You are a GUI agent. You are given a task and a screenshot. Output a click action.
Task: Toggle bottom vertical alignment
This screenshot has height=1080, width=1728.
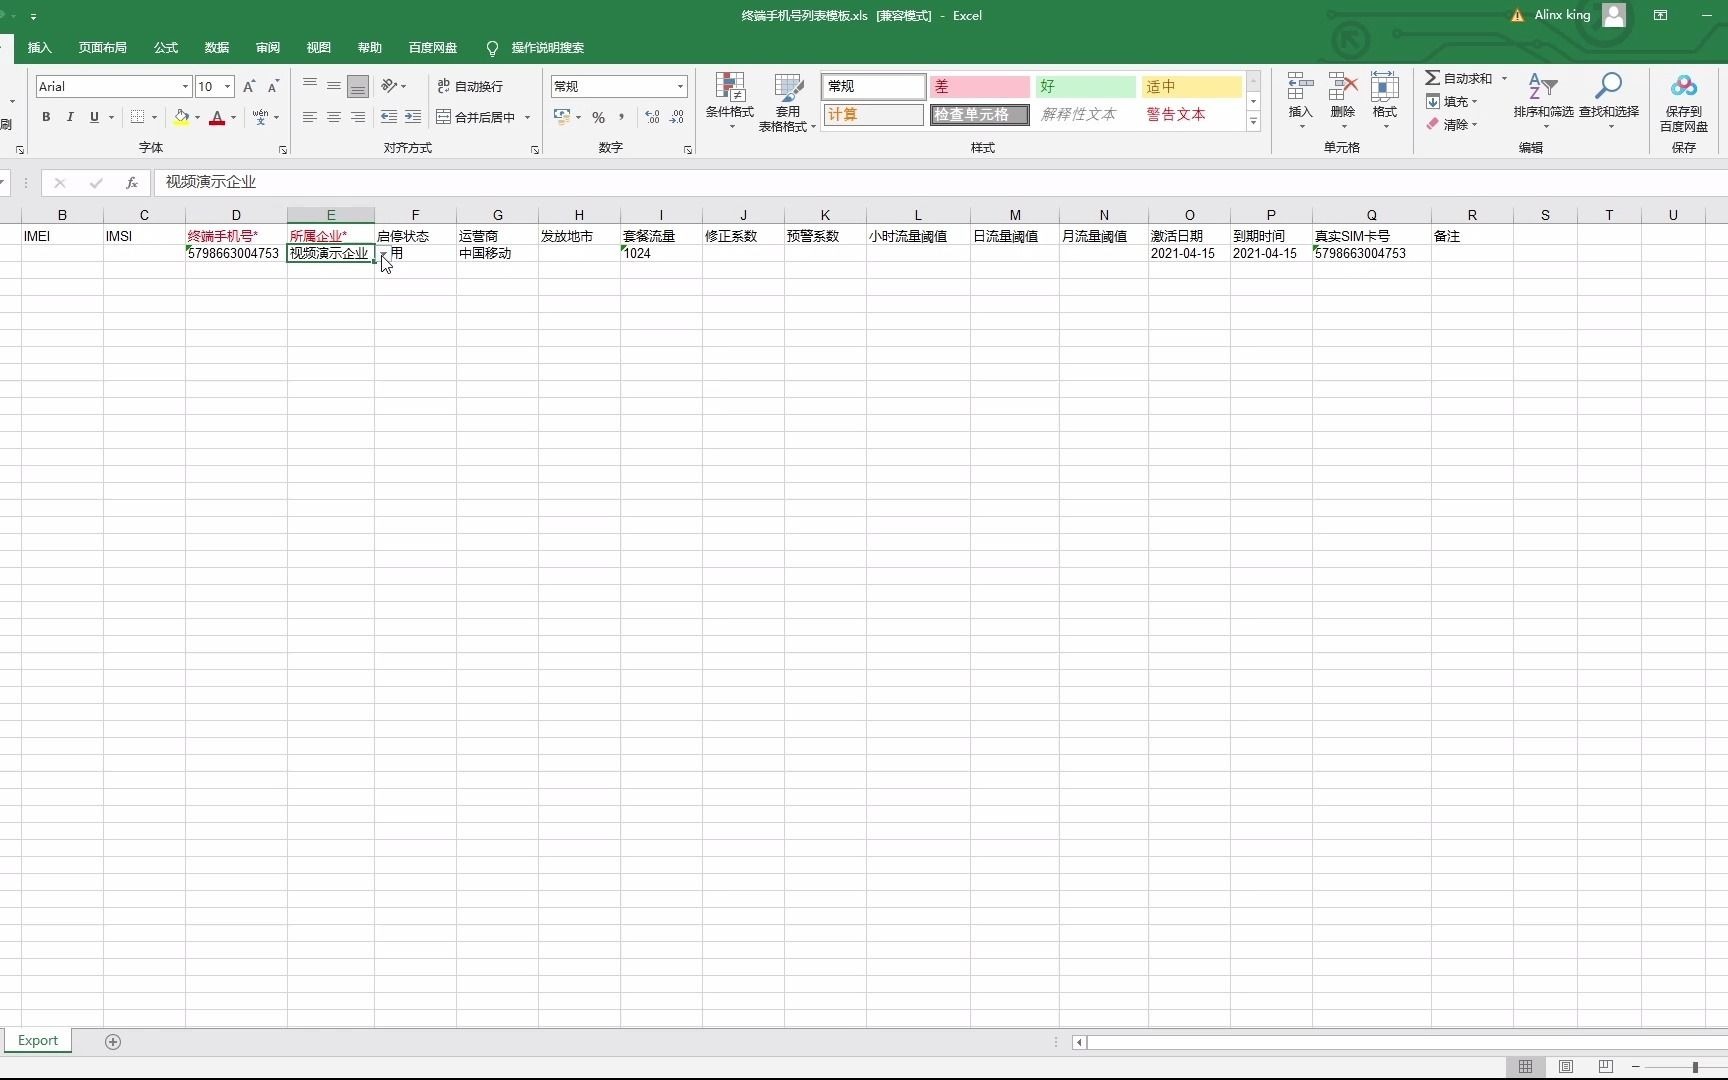pos(358,87)
